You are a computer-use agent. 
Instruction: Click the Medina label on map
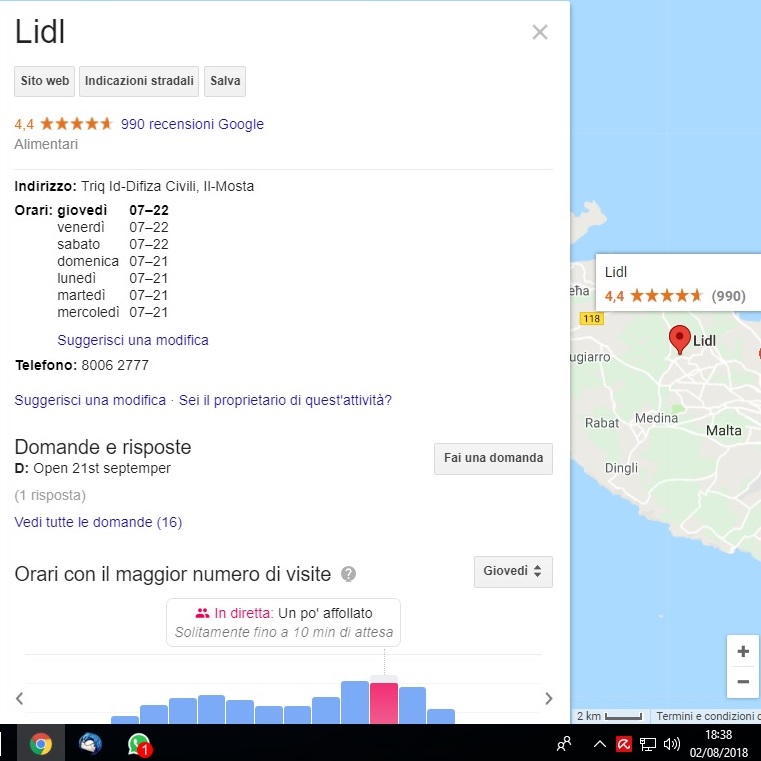(656, 418)
